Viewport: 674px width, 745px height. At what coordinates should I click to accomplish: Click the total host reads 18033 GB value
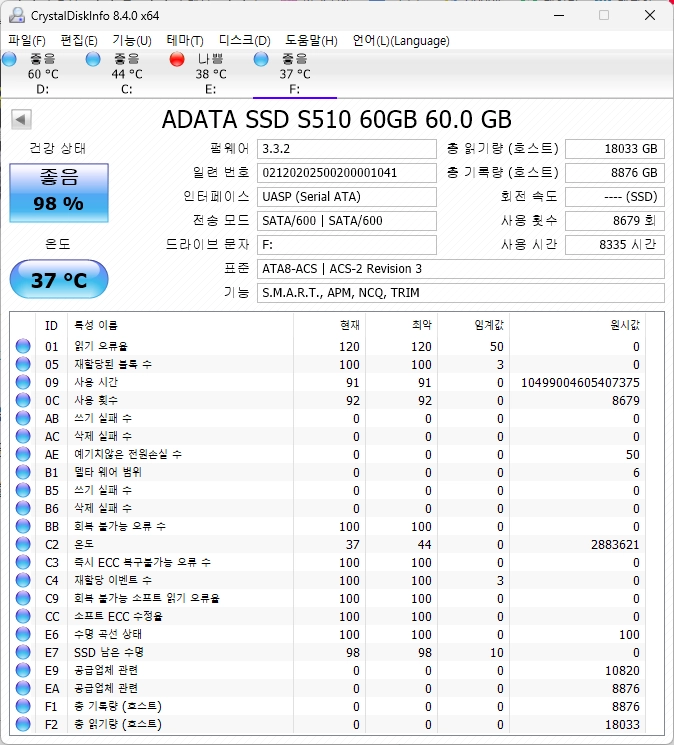(x=615, y=149)
